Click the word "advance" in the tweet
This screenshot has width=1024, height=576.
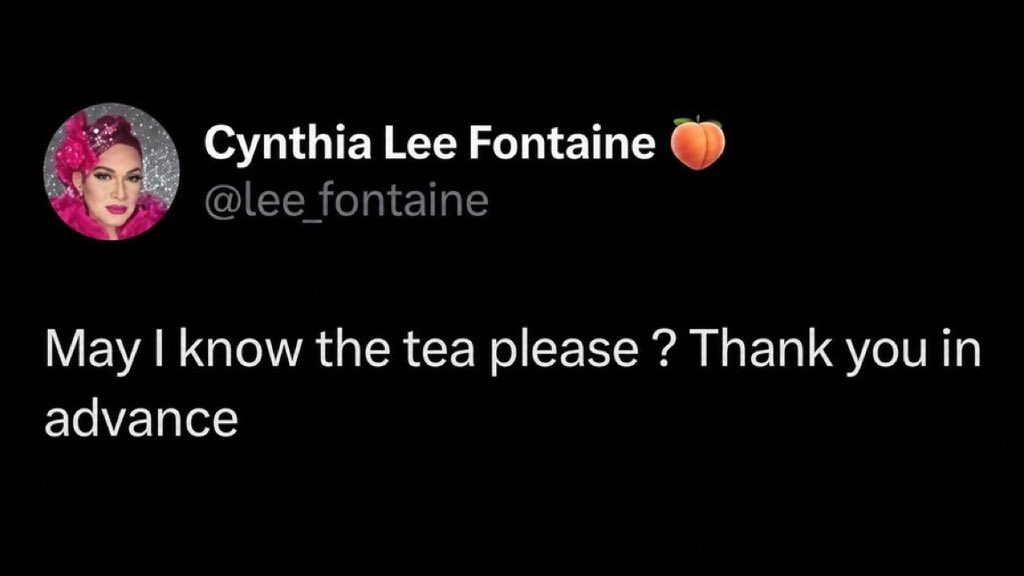pyautogui.click(x=141, y=419)
